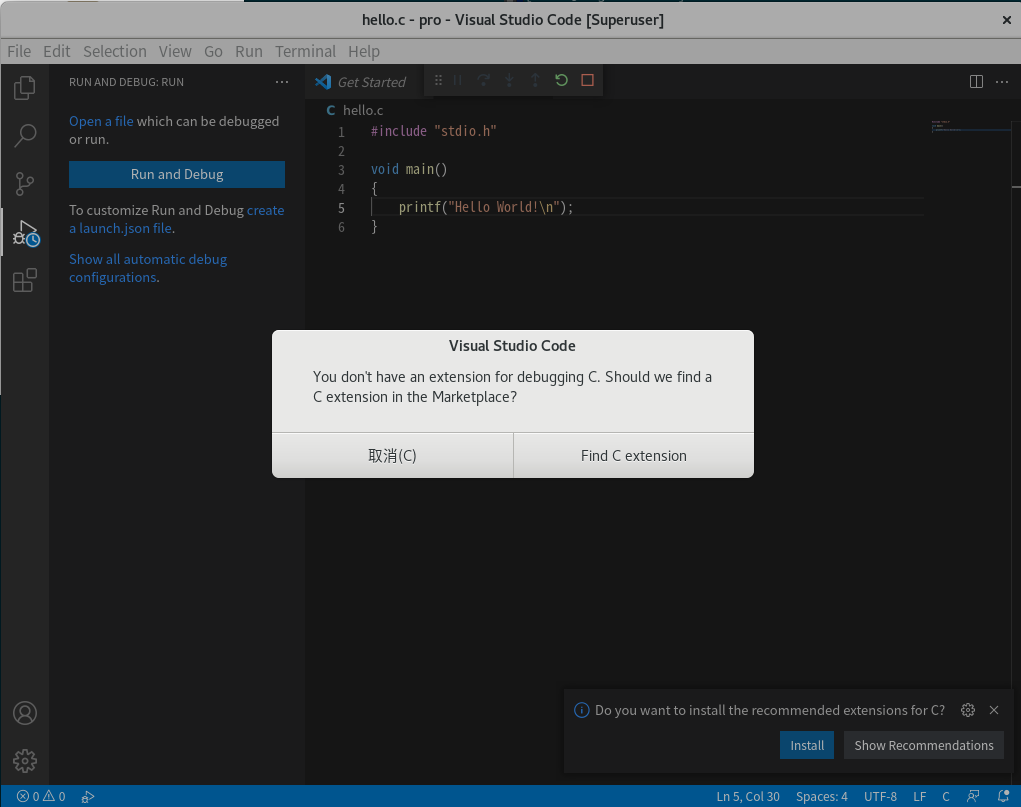Image resolution: width=1021 pixels, height=807 pixels.
Task: Open the Help menu
Action: [x=364, y=51]
